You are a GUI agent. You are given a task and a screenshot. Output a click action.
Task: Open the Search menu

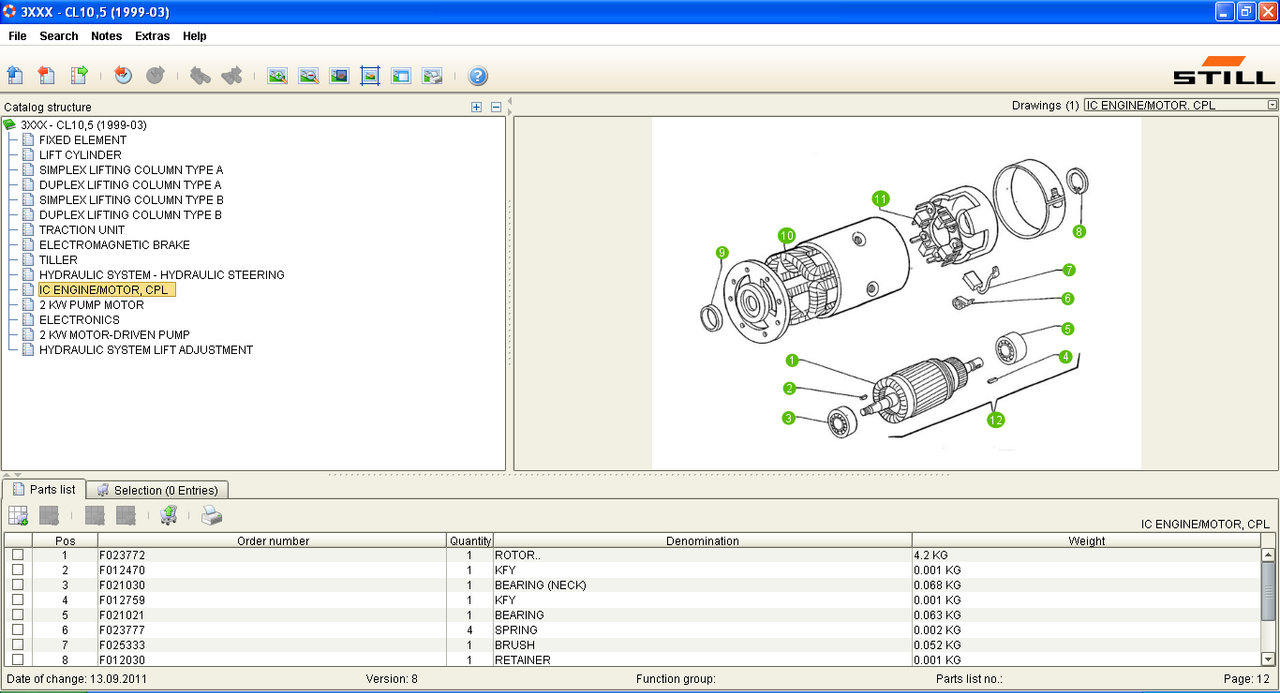(x=59, y=36)
